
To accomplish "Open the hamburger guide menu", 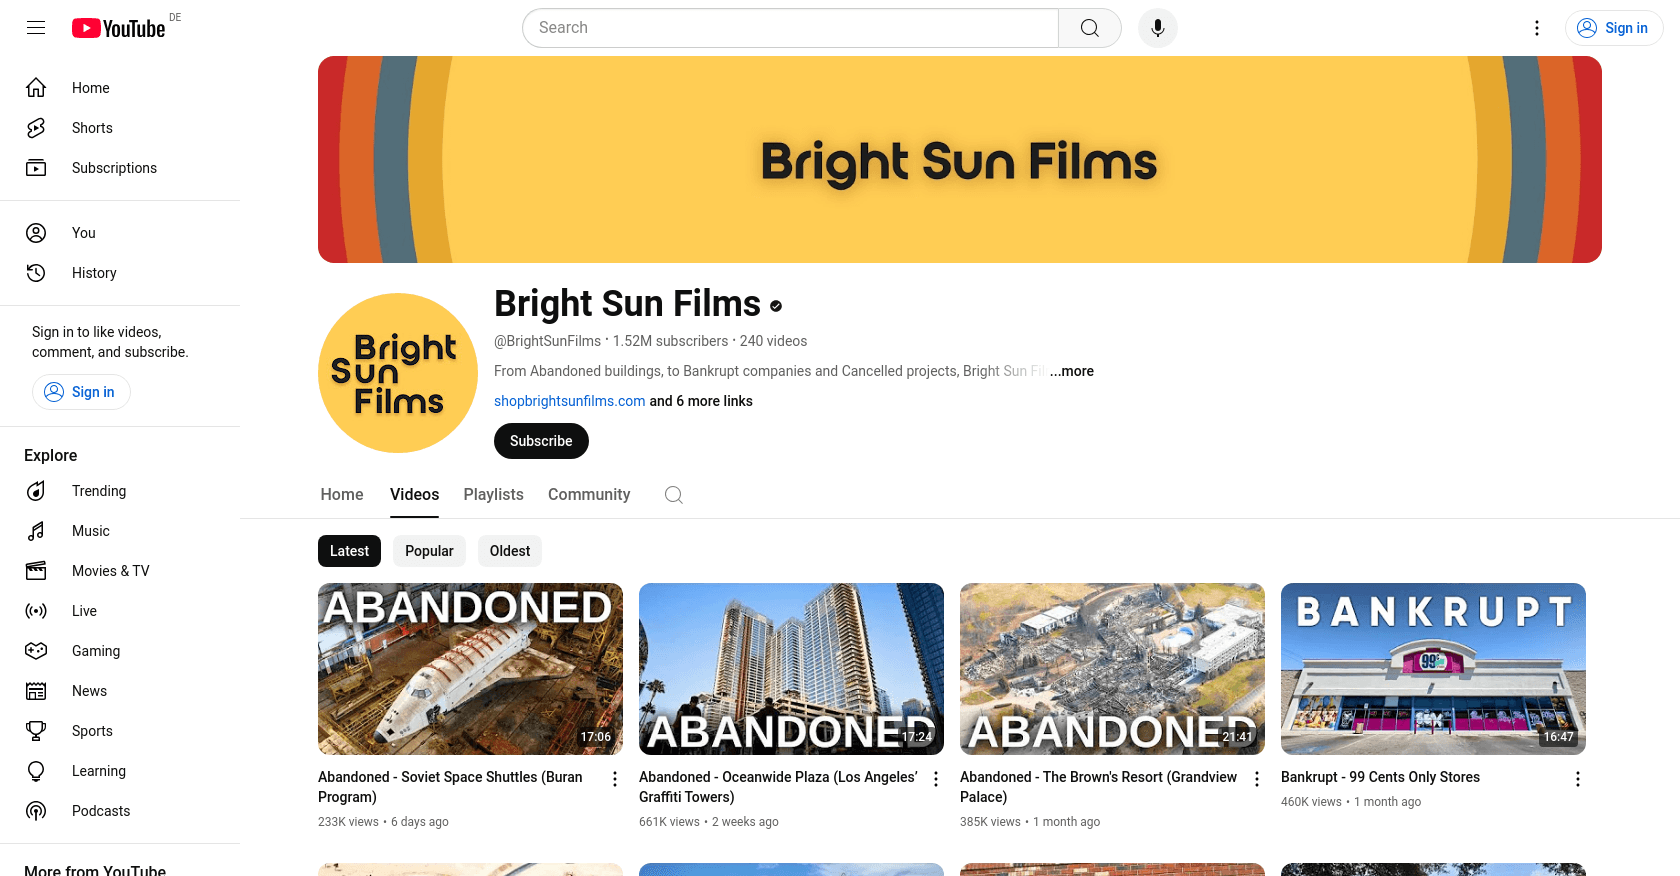I will tap(36, 28).
